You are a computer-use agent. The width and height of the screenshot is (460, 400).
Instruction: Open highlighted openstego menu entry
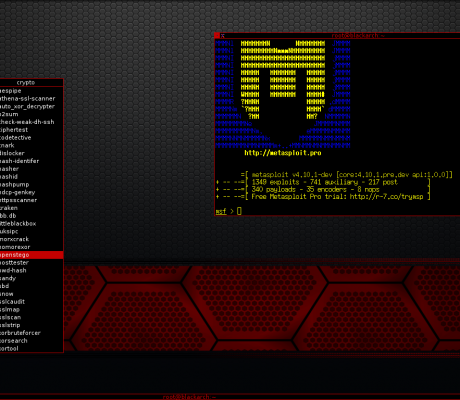click(x=31, y=255)
